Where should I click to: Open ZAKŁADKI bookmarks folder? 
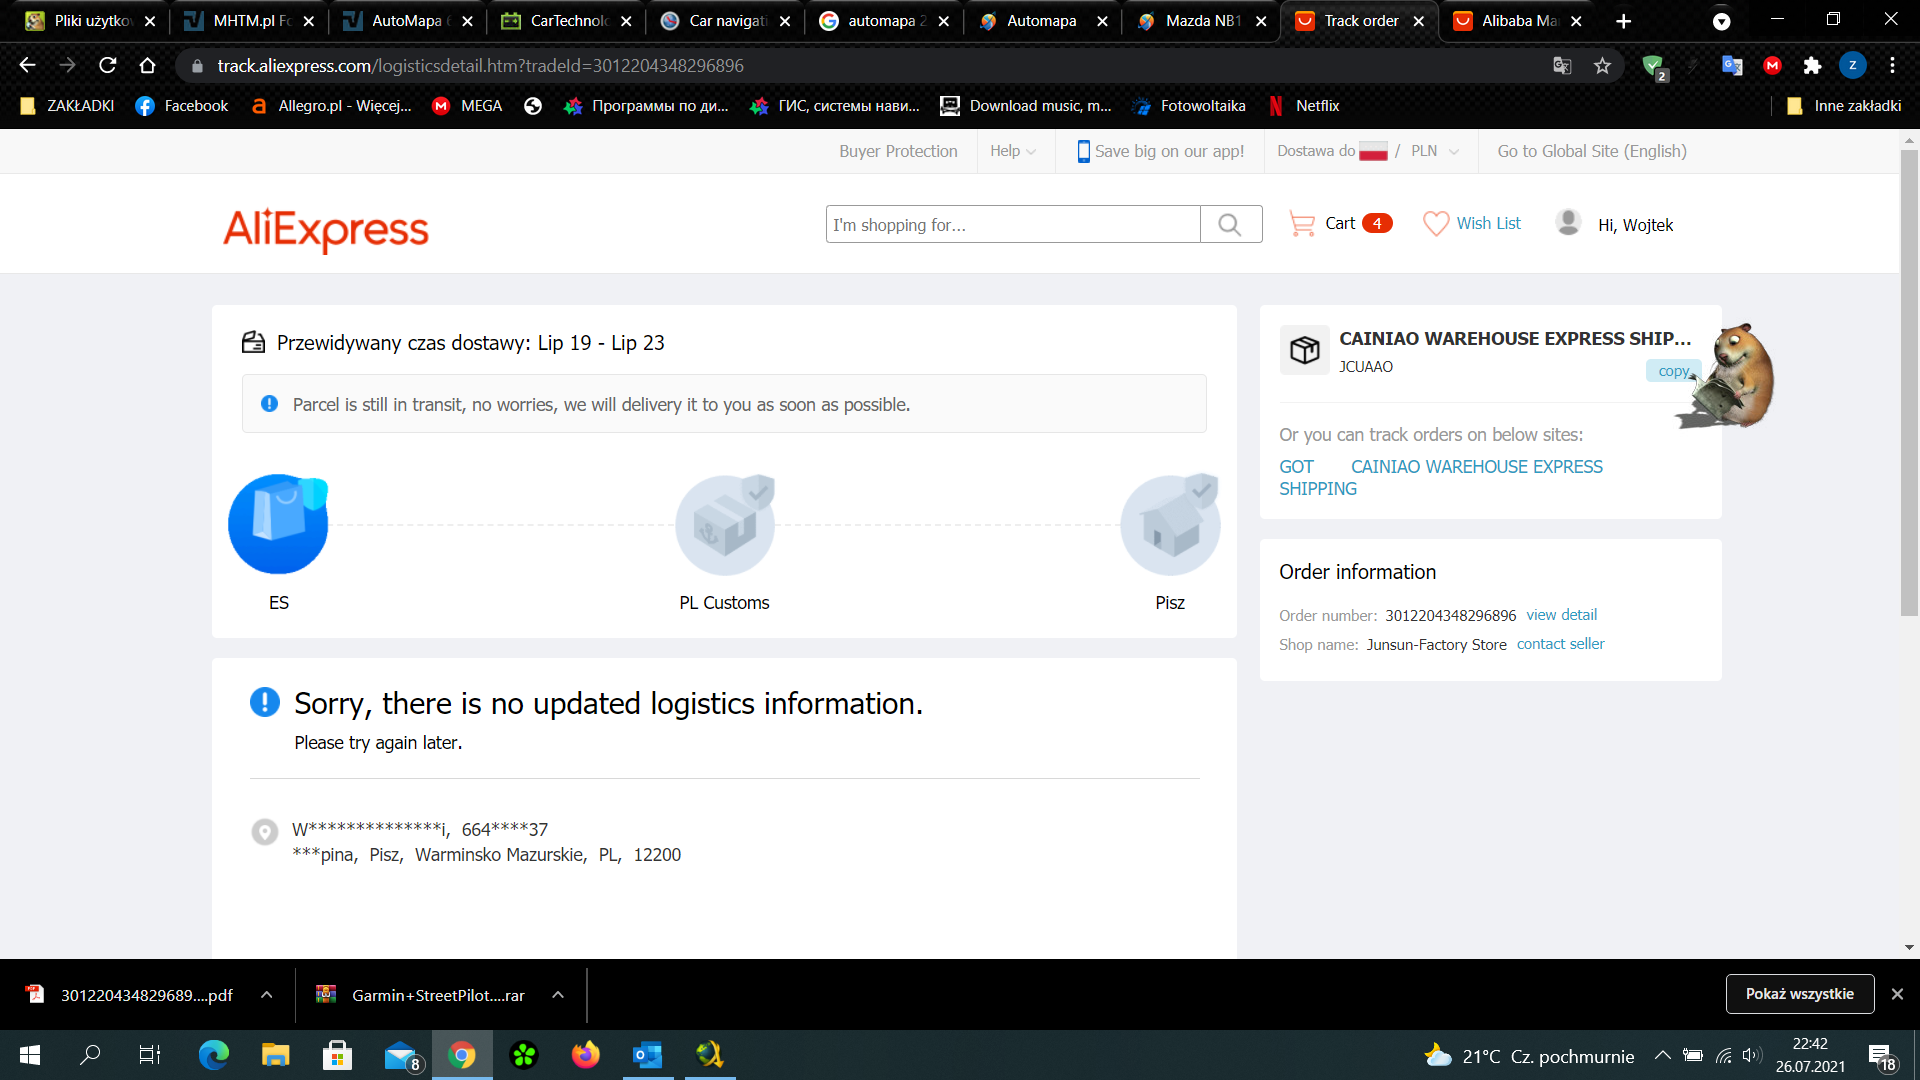pos(67,106)
